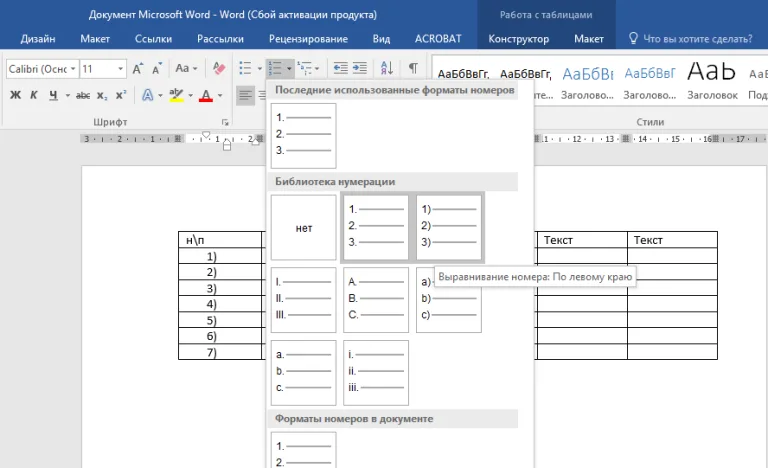Open the Рецензирование ribbon tab

pyautogui.click(x=308, y=39)
